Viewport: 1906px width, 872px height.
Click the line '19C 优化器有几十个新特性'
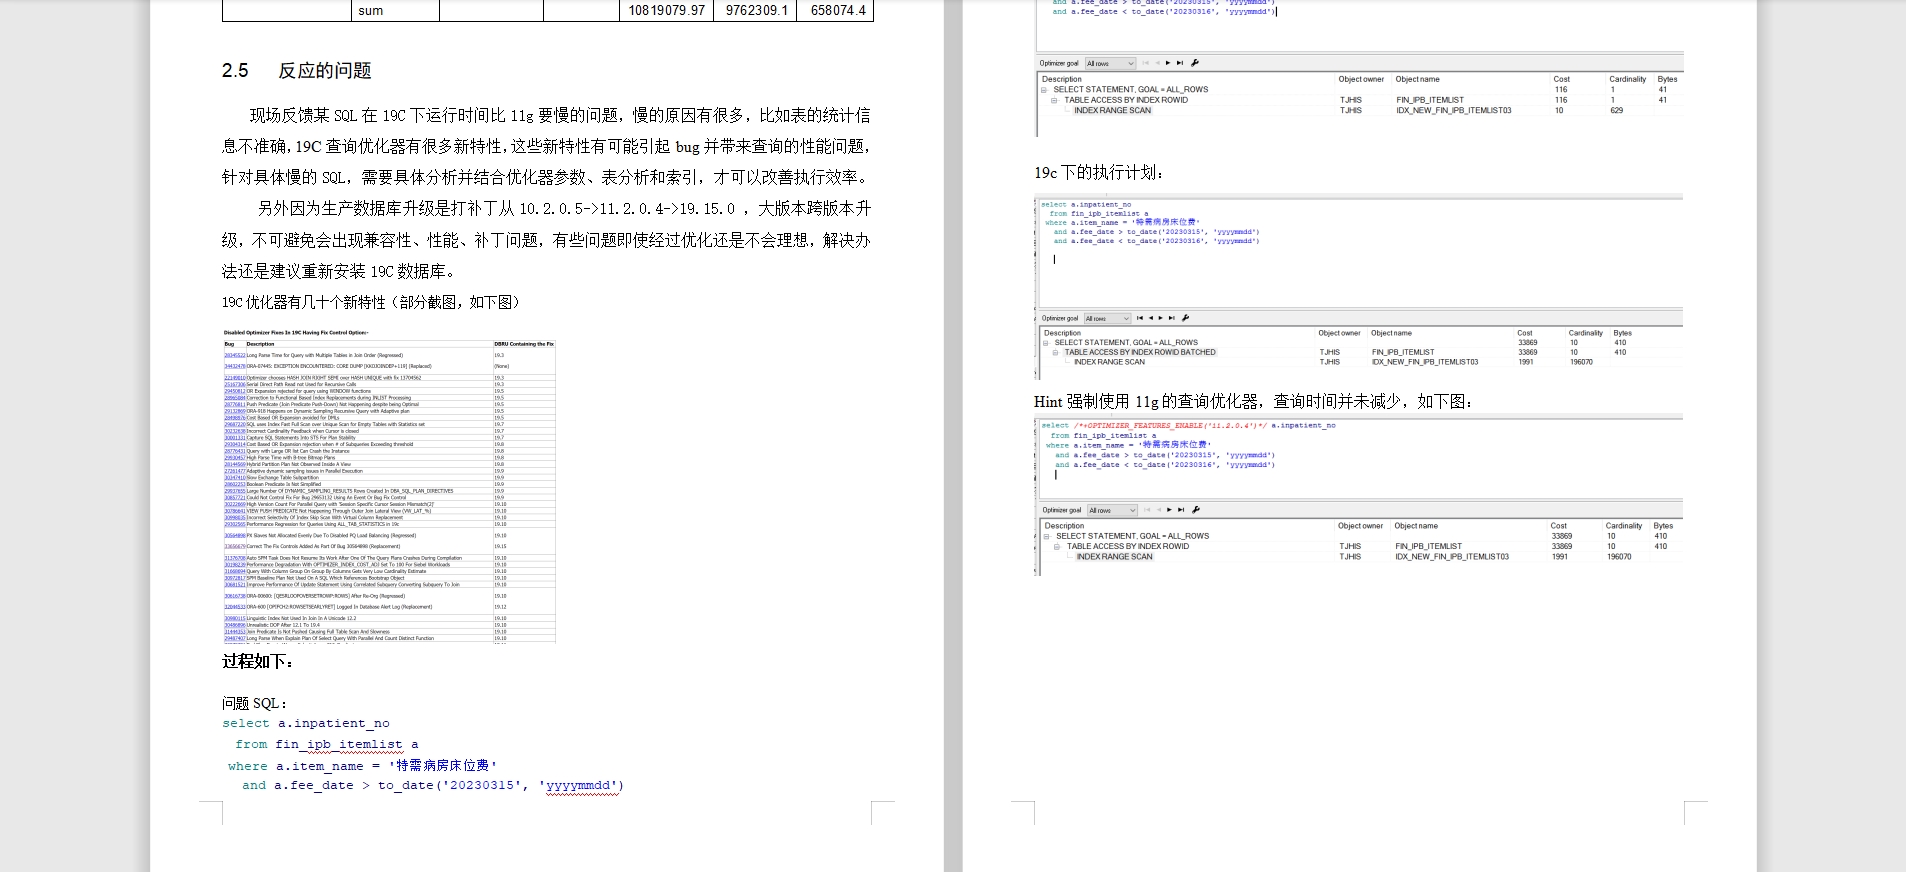click(x=371, y=302)
